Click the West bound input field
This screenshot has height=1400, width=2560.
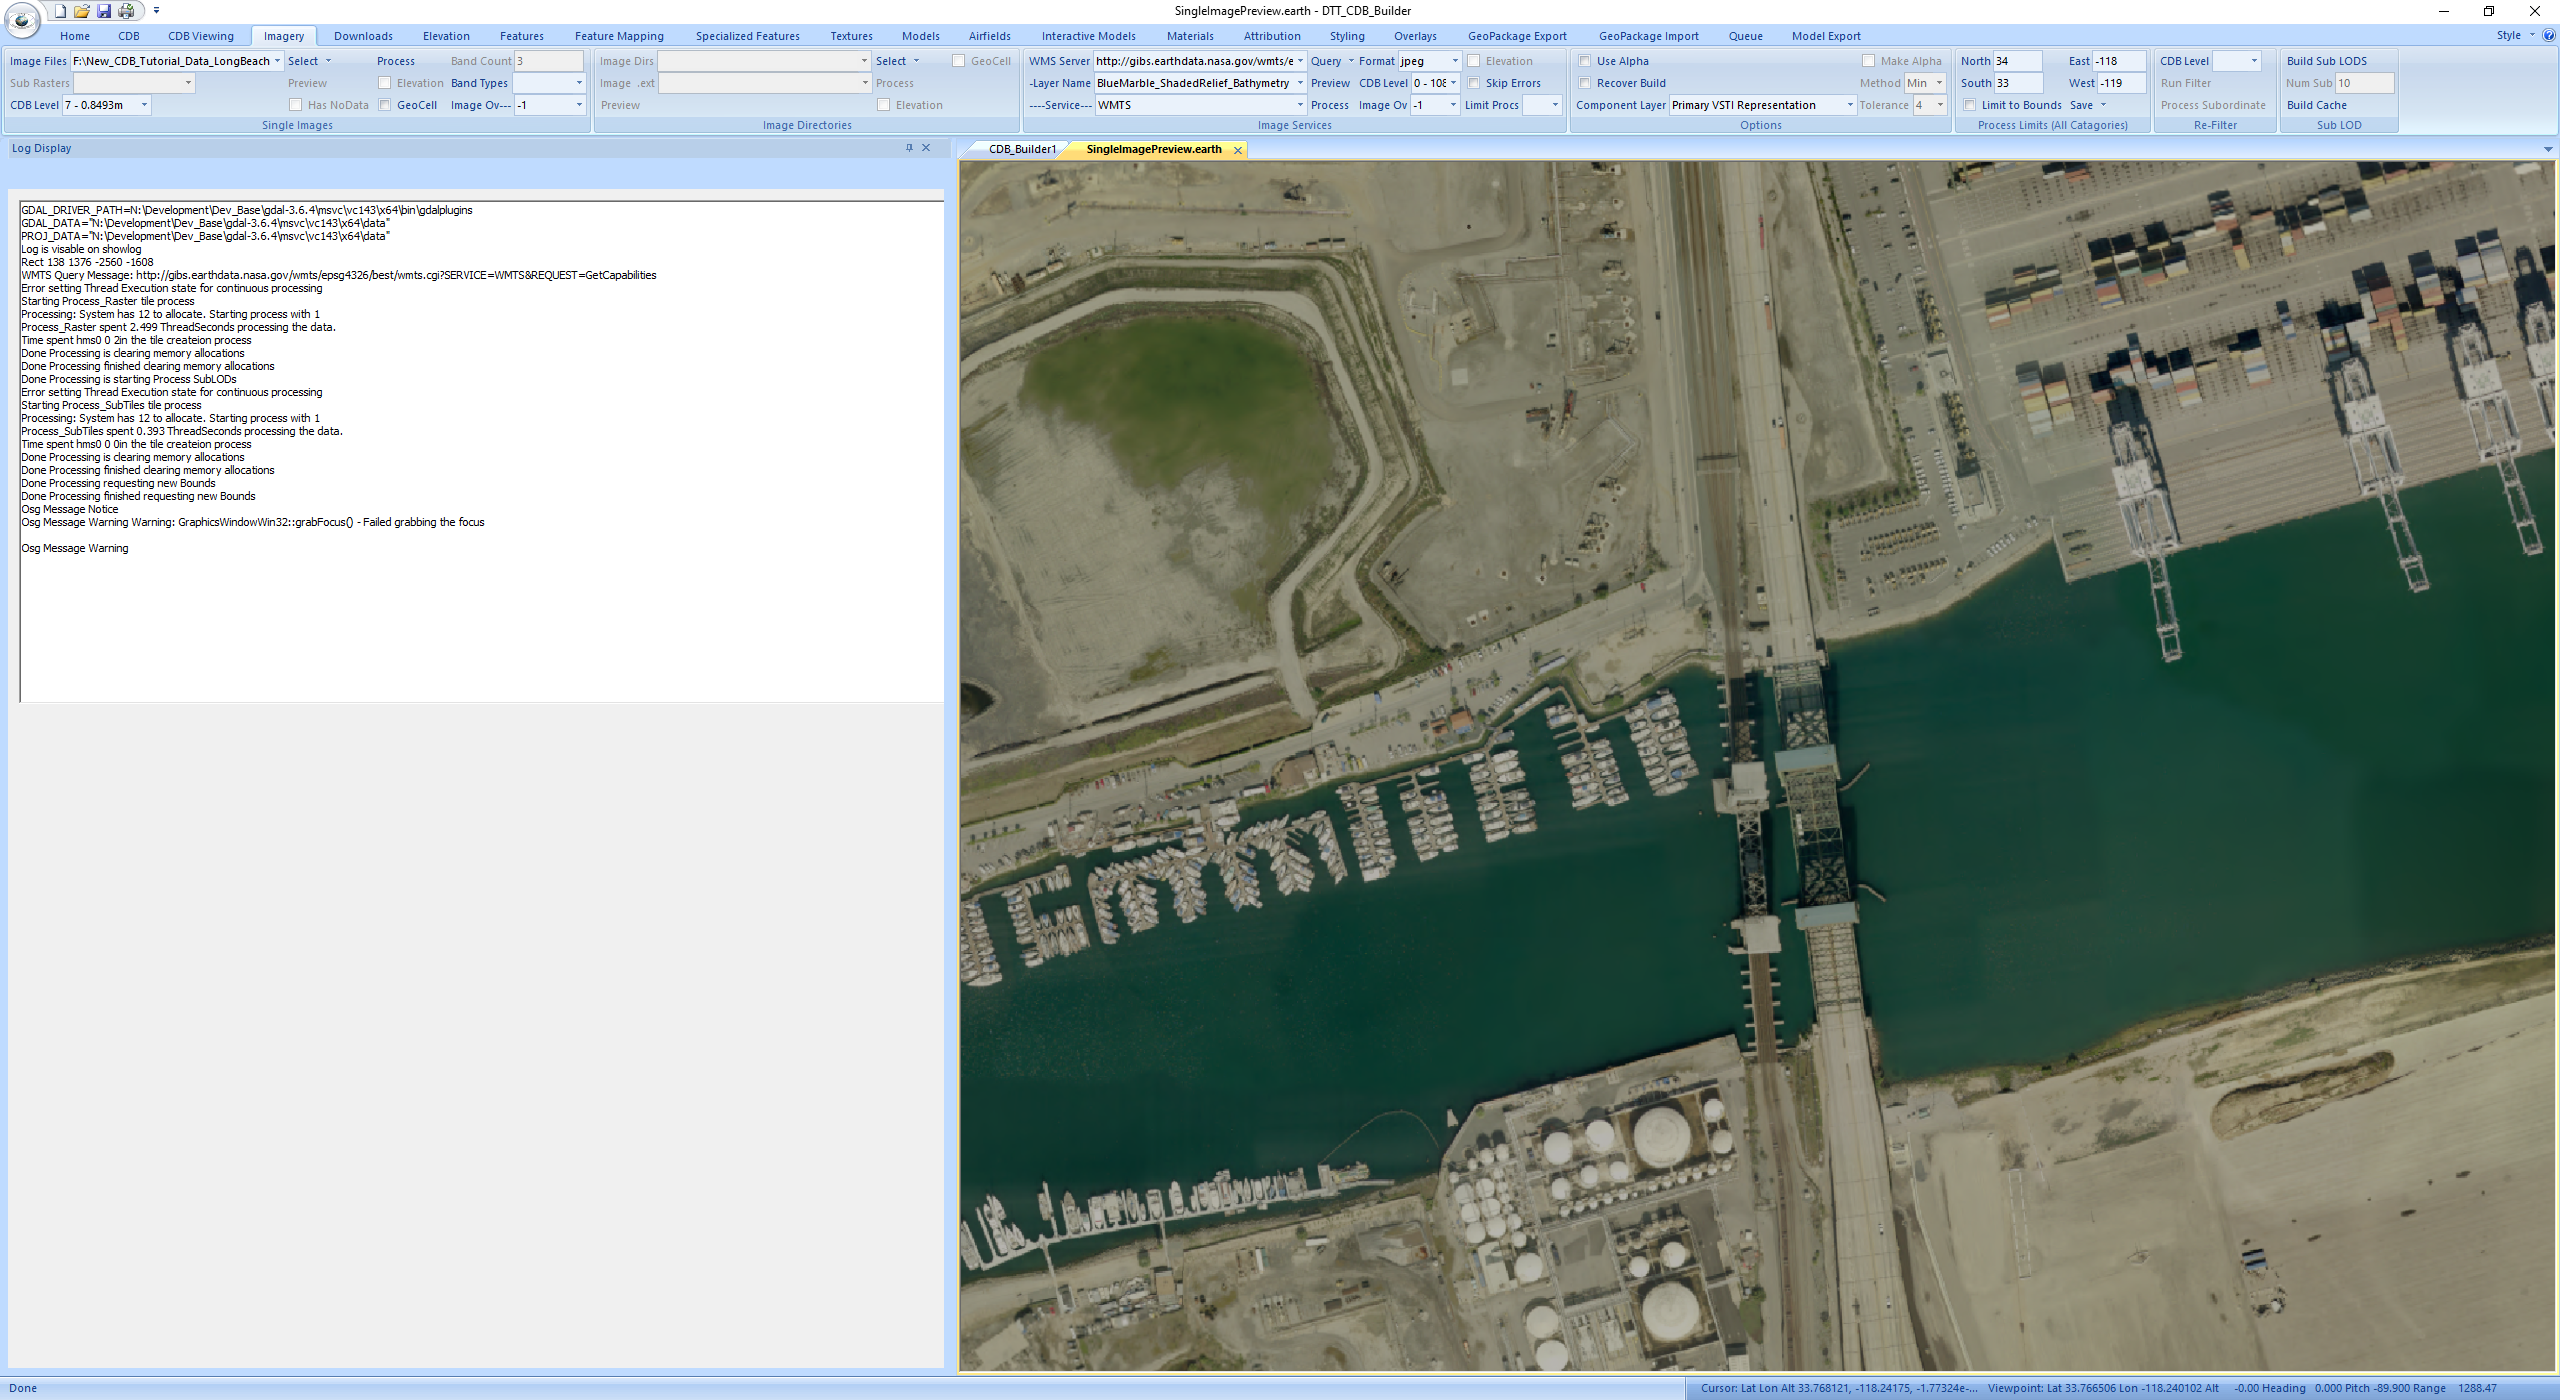tap(2121, 83)
